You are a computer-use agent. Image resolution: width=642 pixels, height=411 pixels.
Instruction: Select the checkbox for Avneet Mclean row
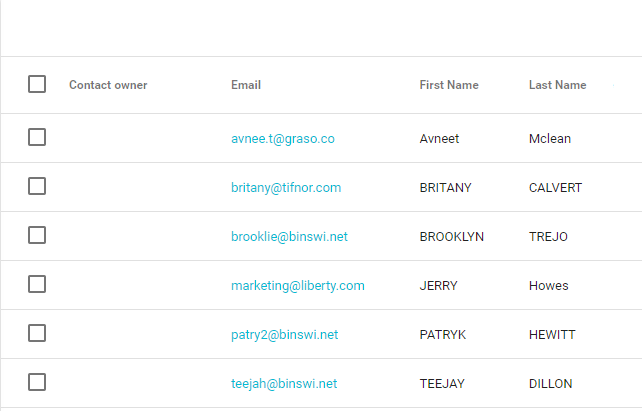pos(37,137)
